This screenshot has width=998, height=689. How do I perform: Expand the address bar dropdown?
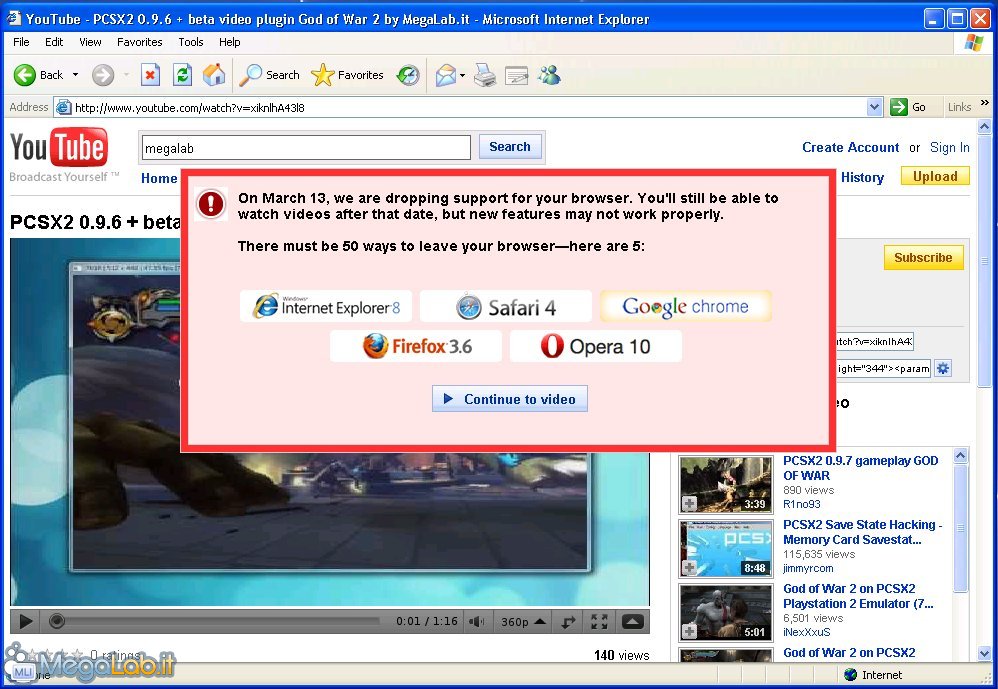point(875,108)
